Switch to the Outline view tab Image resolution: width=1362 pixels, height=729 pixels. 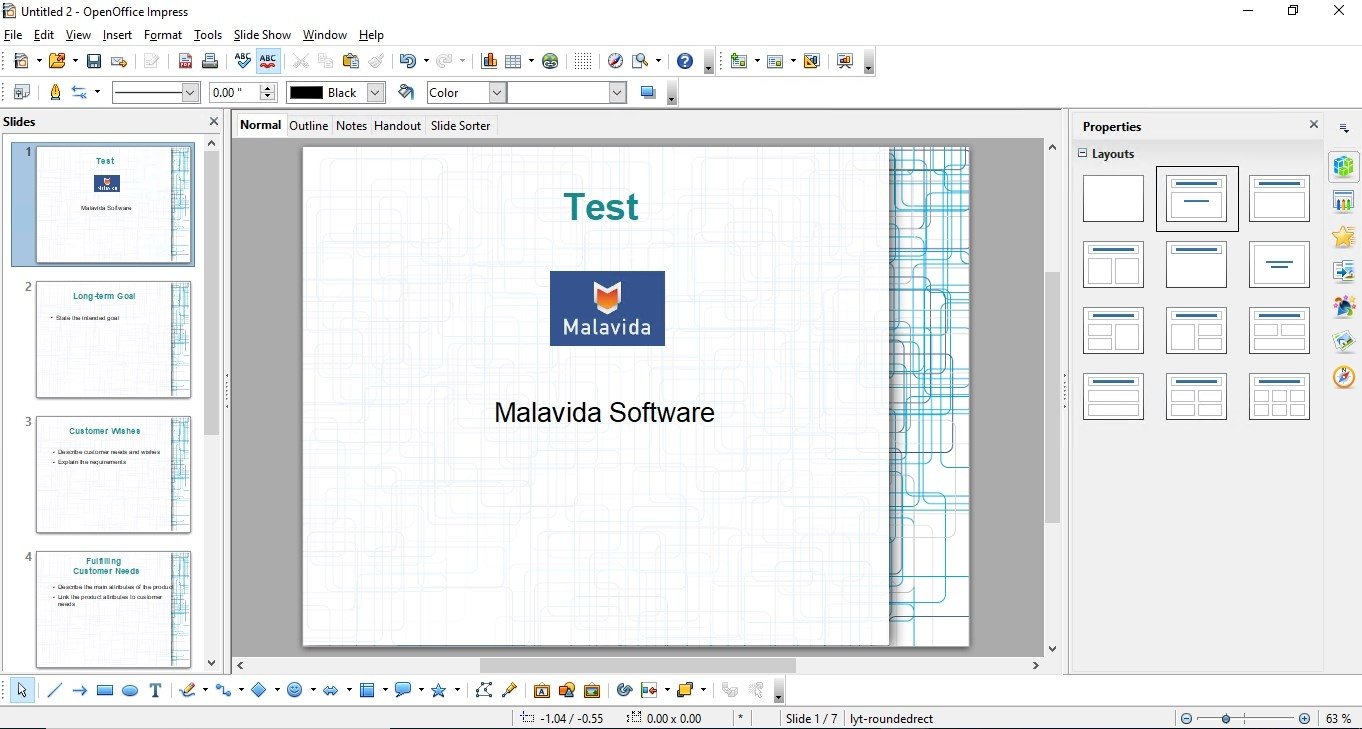308,126
